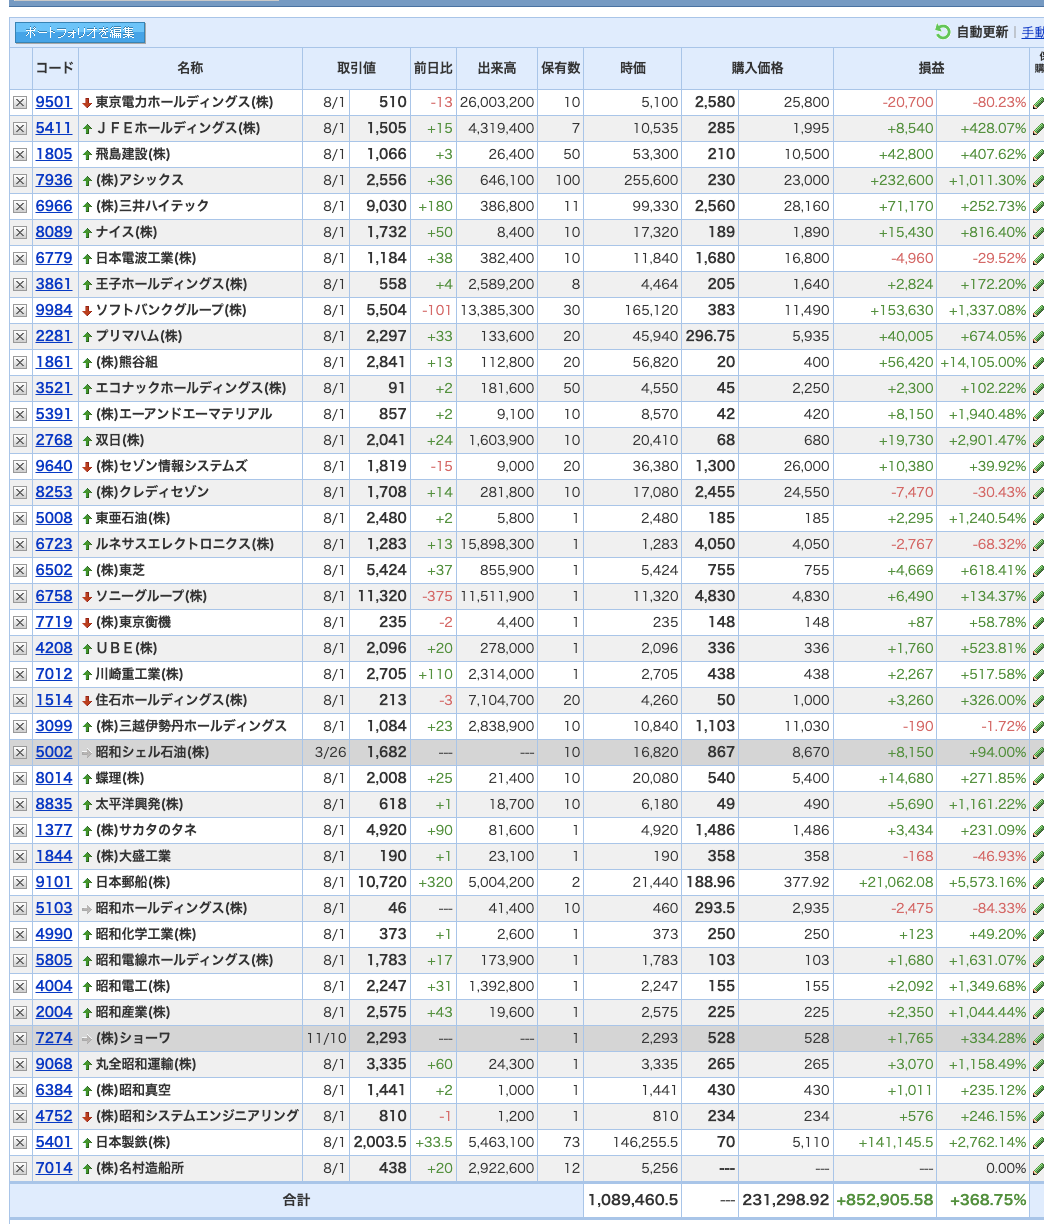1044x1224 pixels.
Task: Click the 損益 column header
Action: (x=932, y=68)
